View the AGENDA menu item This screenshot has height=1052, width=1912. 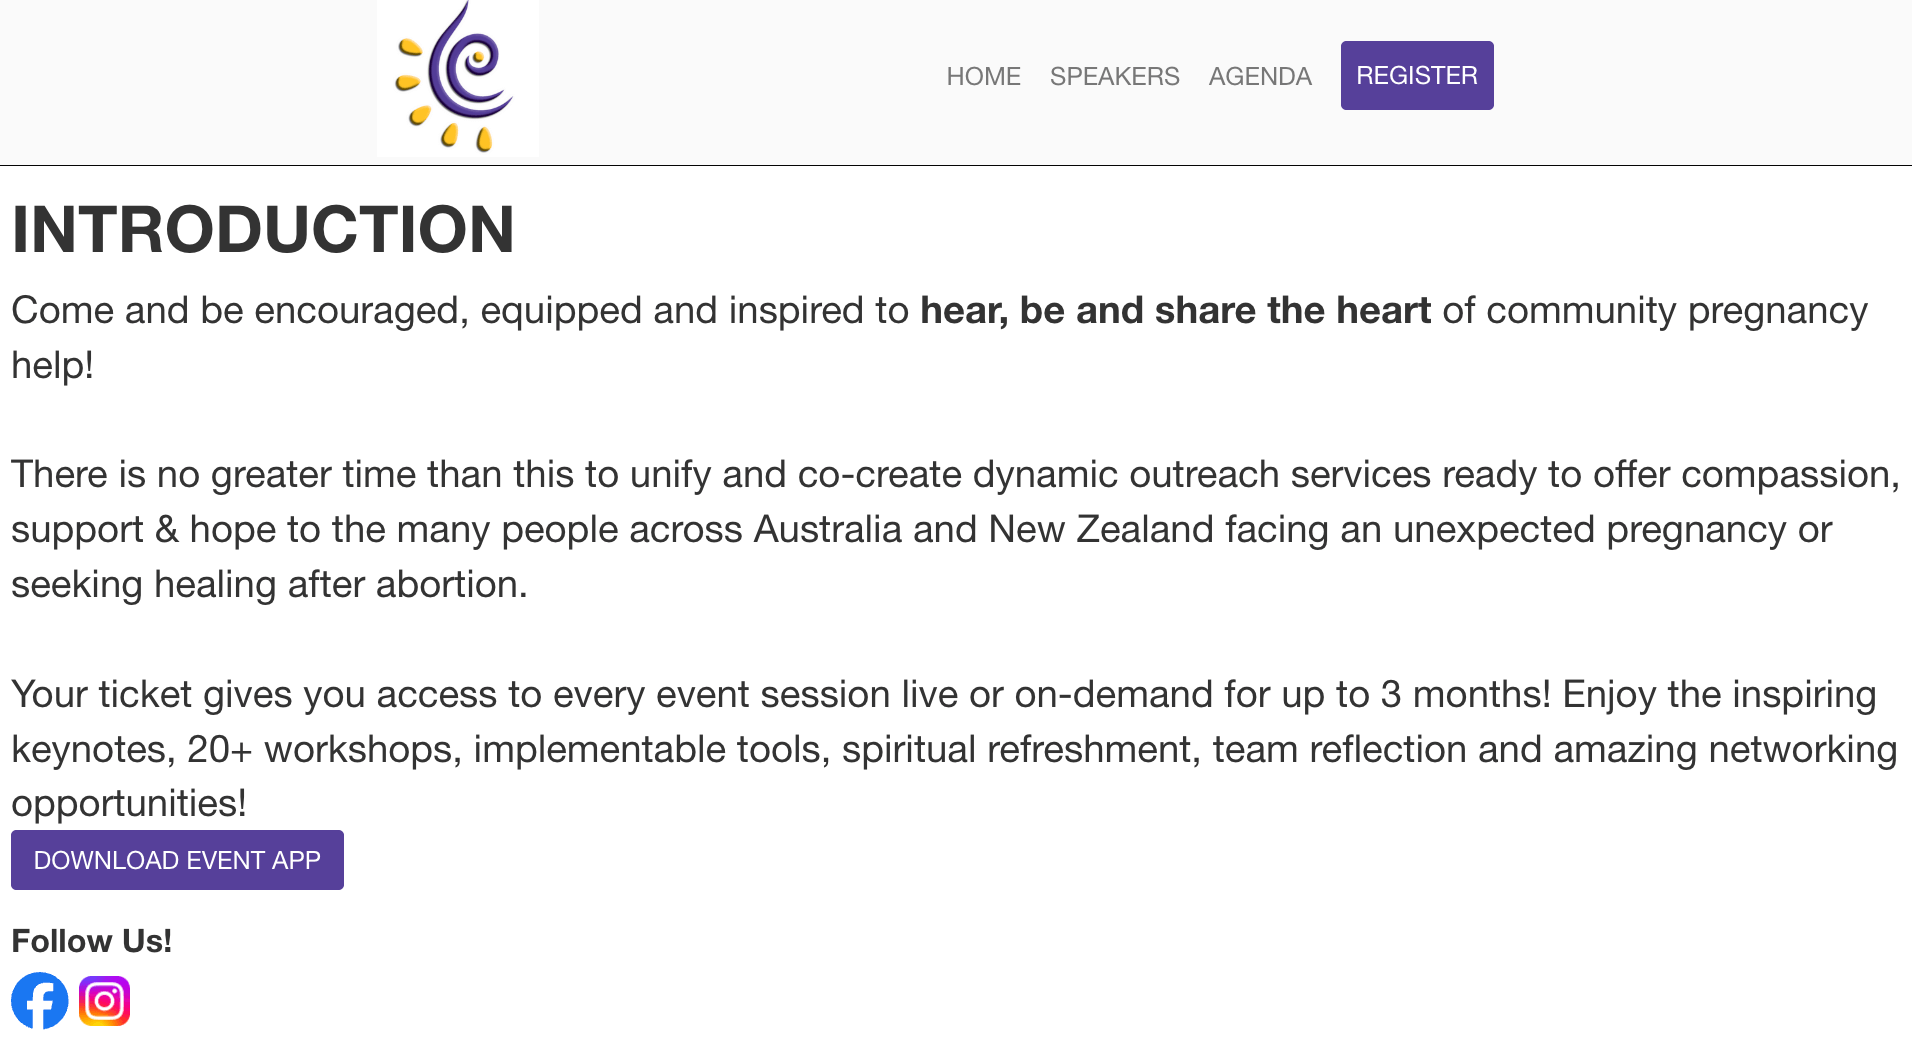[x=1259, y=76]
